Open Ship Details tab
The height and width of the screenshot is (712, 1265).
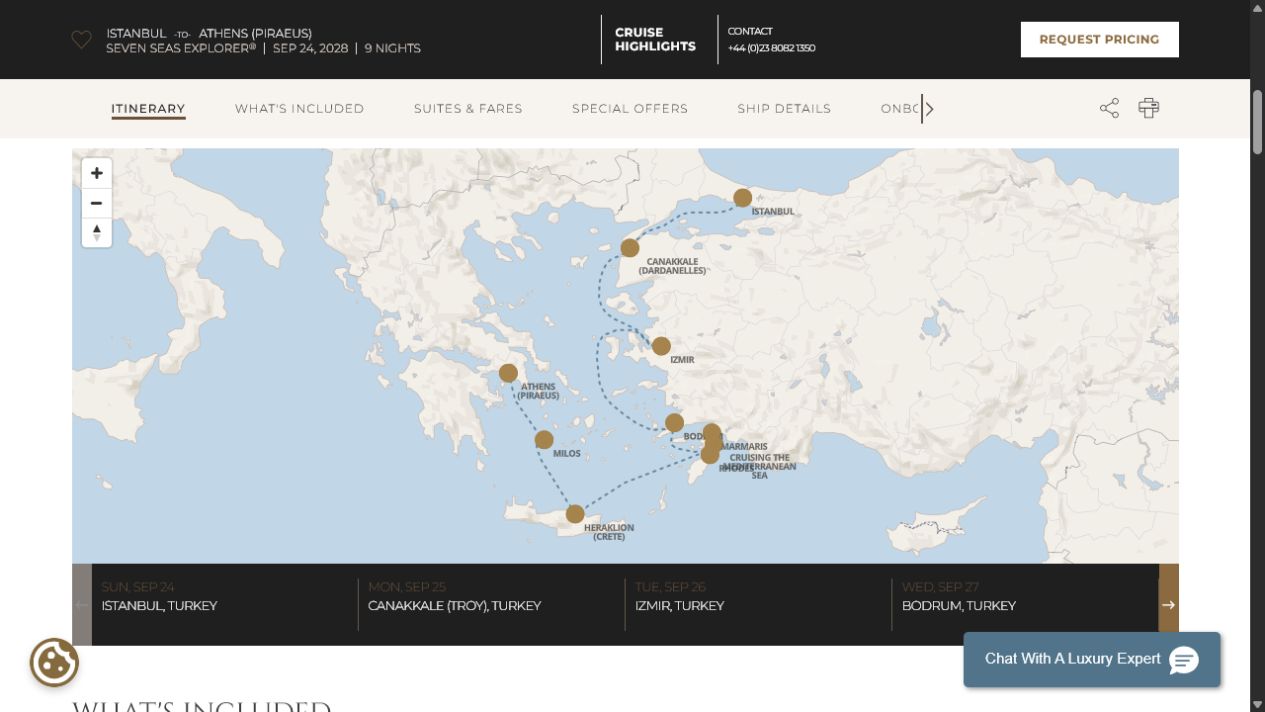[x=784, y=109]
